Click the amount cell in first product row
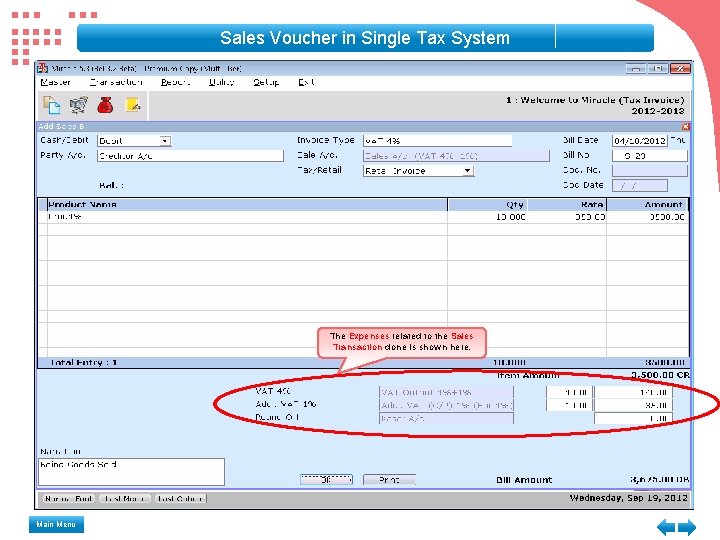 647,217
